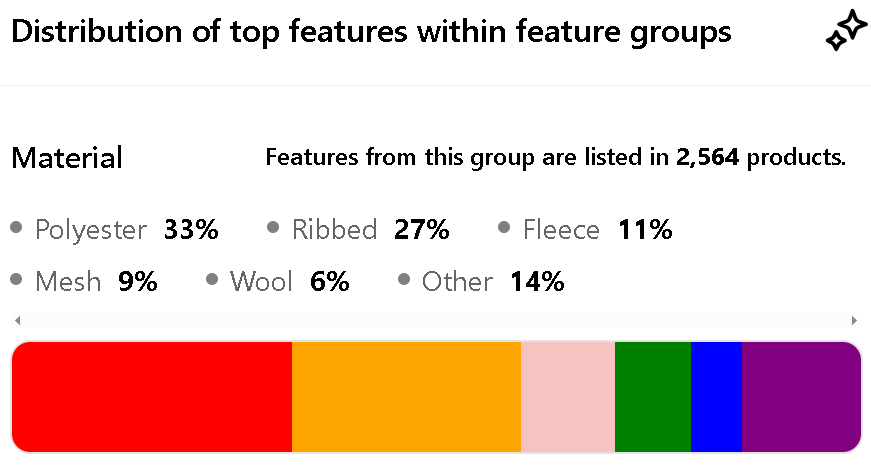This screenshot has height=465, width=871.
Task: Click the Ribbed legend bullet
Action: click(273, 229)
